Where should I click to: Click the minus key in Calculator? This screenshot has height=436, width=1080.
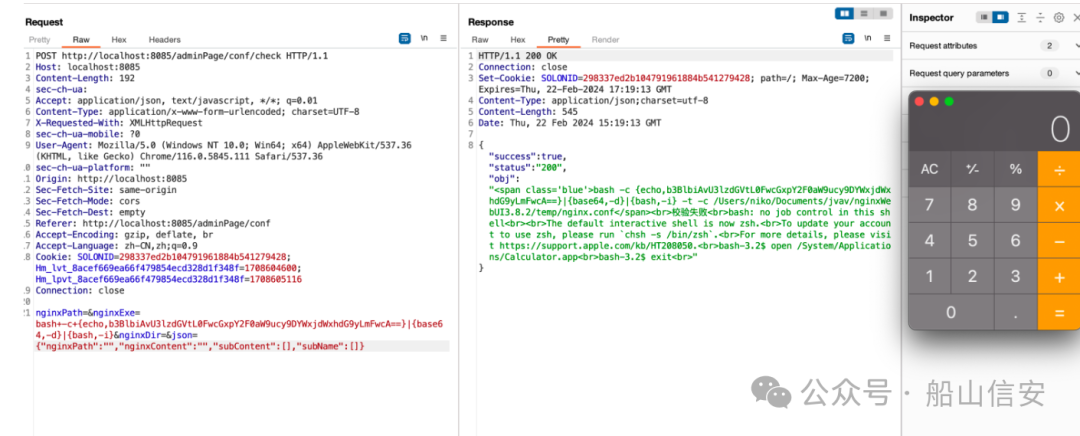tap(1059, 240)
